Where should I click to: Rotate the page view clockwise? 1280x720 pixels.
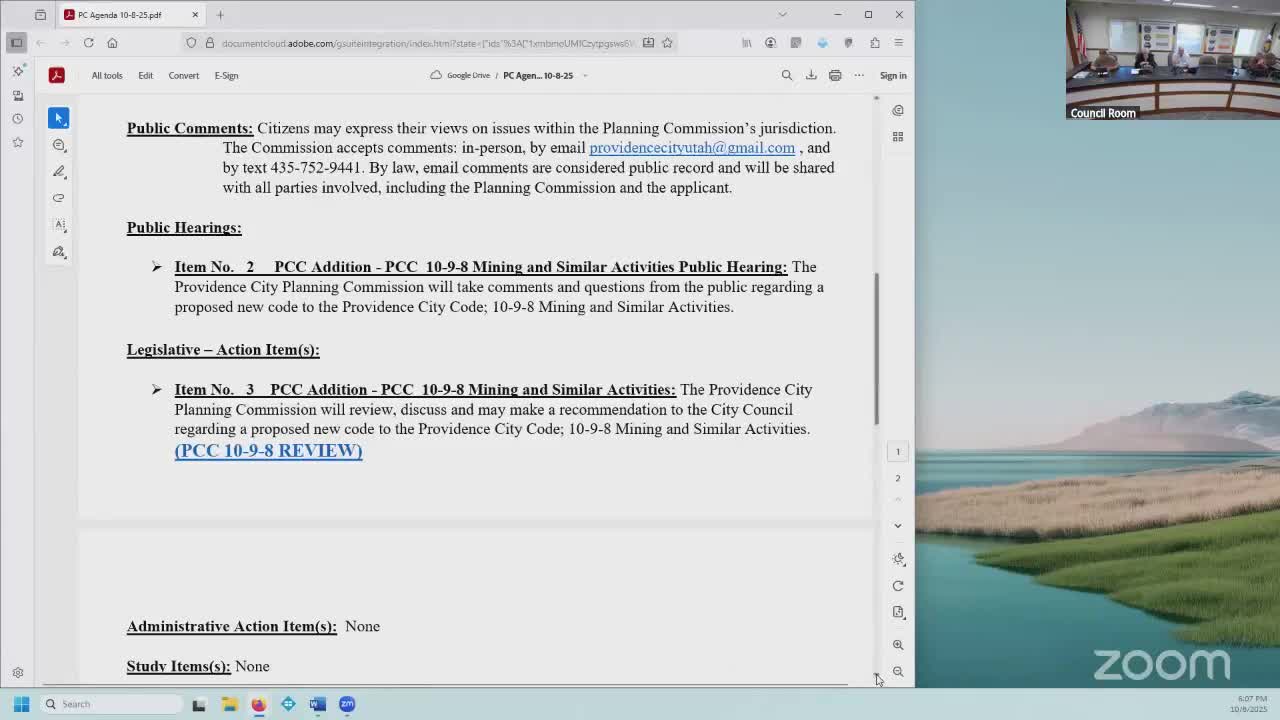(x=898, y=586)
